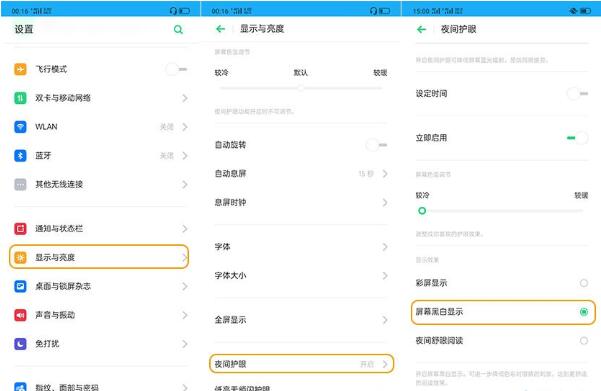This screenshot has width=601, height=391.
Task: Tap 开启 status on 夜间护眼 row
Action: coord(367,364)
